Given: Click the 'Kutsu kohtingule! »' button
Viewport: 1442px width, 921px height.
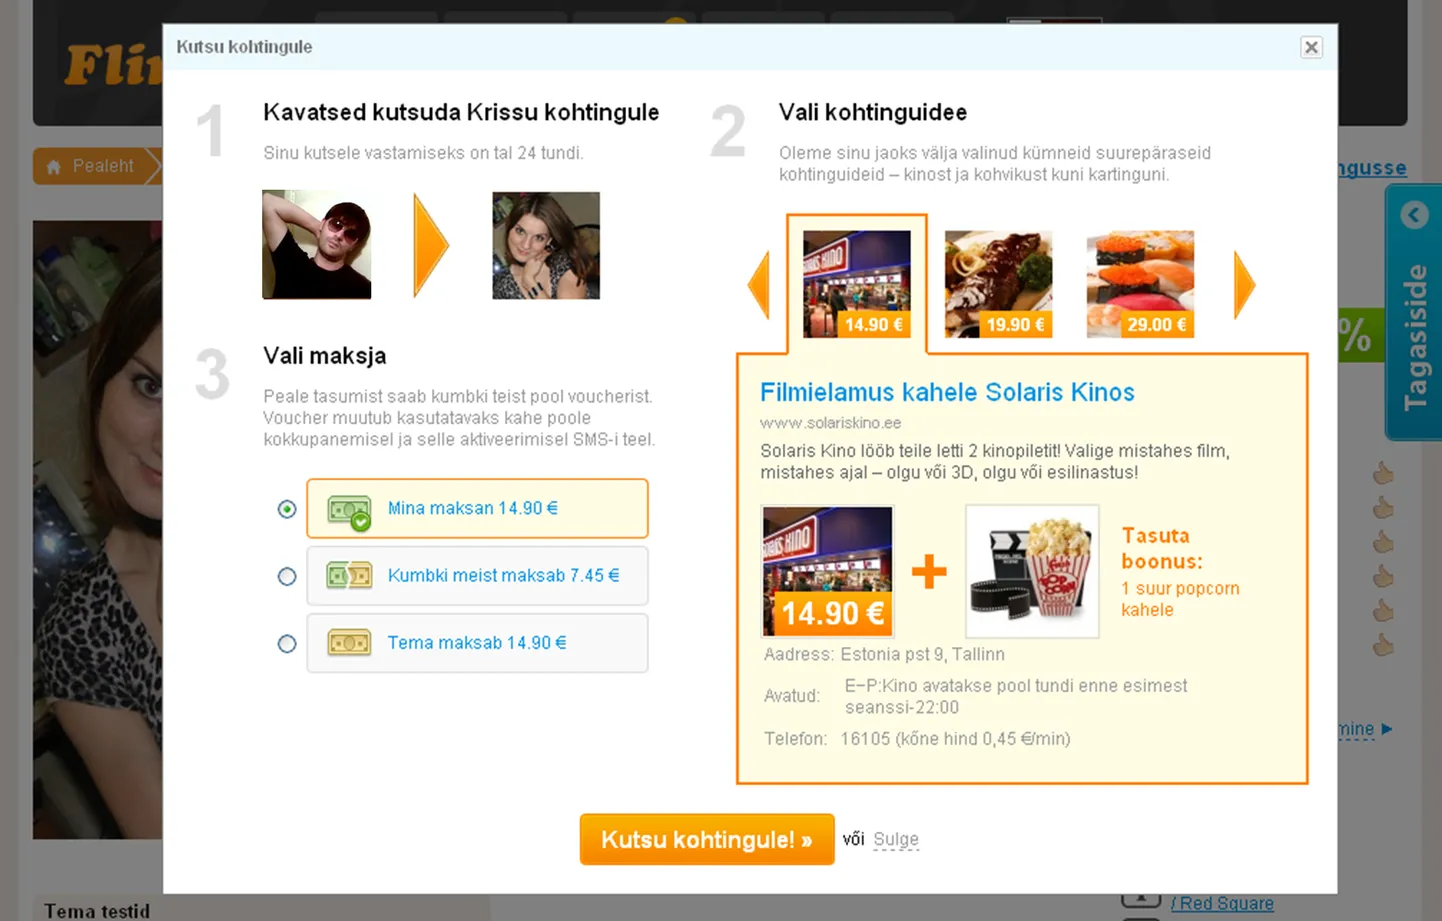Looking at the screenshot, I should pos(707,839).
